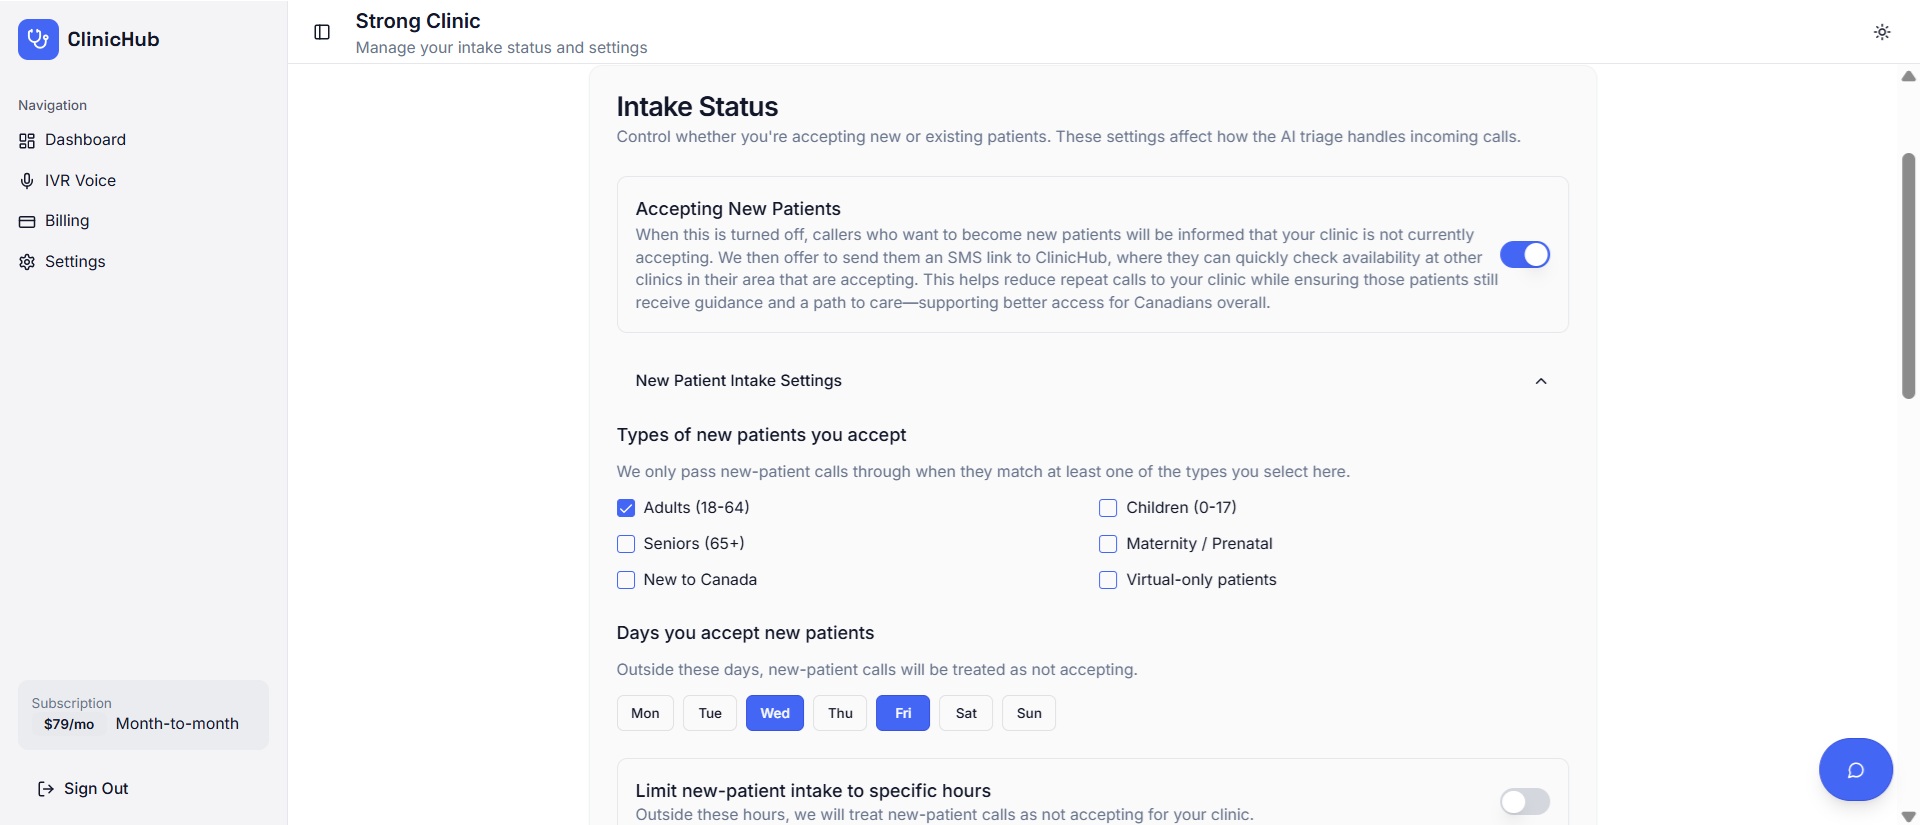
Task: Check the Seniors (65+) patient type
Action: (626, 544)
